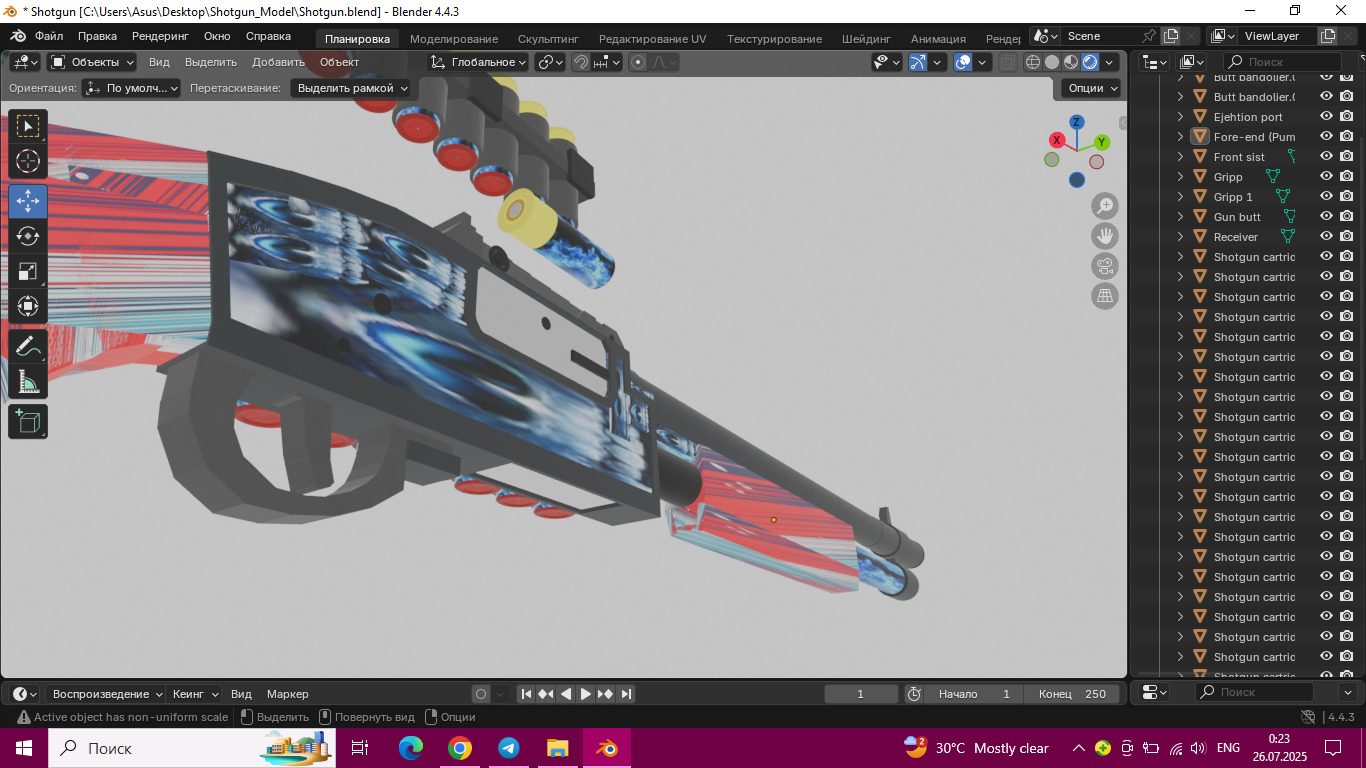Viewport: 1366px width, 768px height.
Task: Toggle auto keying record button
Action: (x=481, y=694)
